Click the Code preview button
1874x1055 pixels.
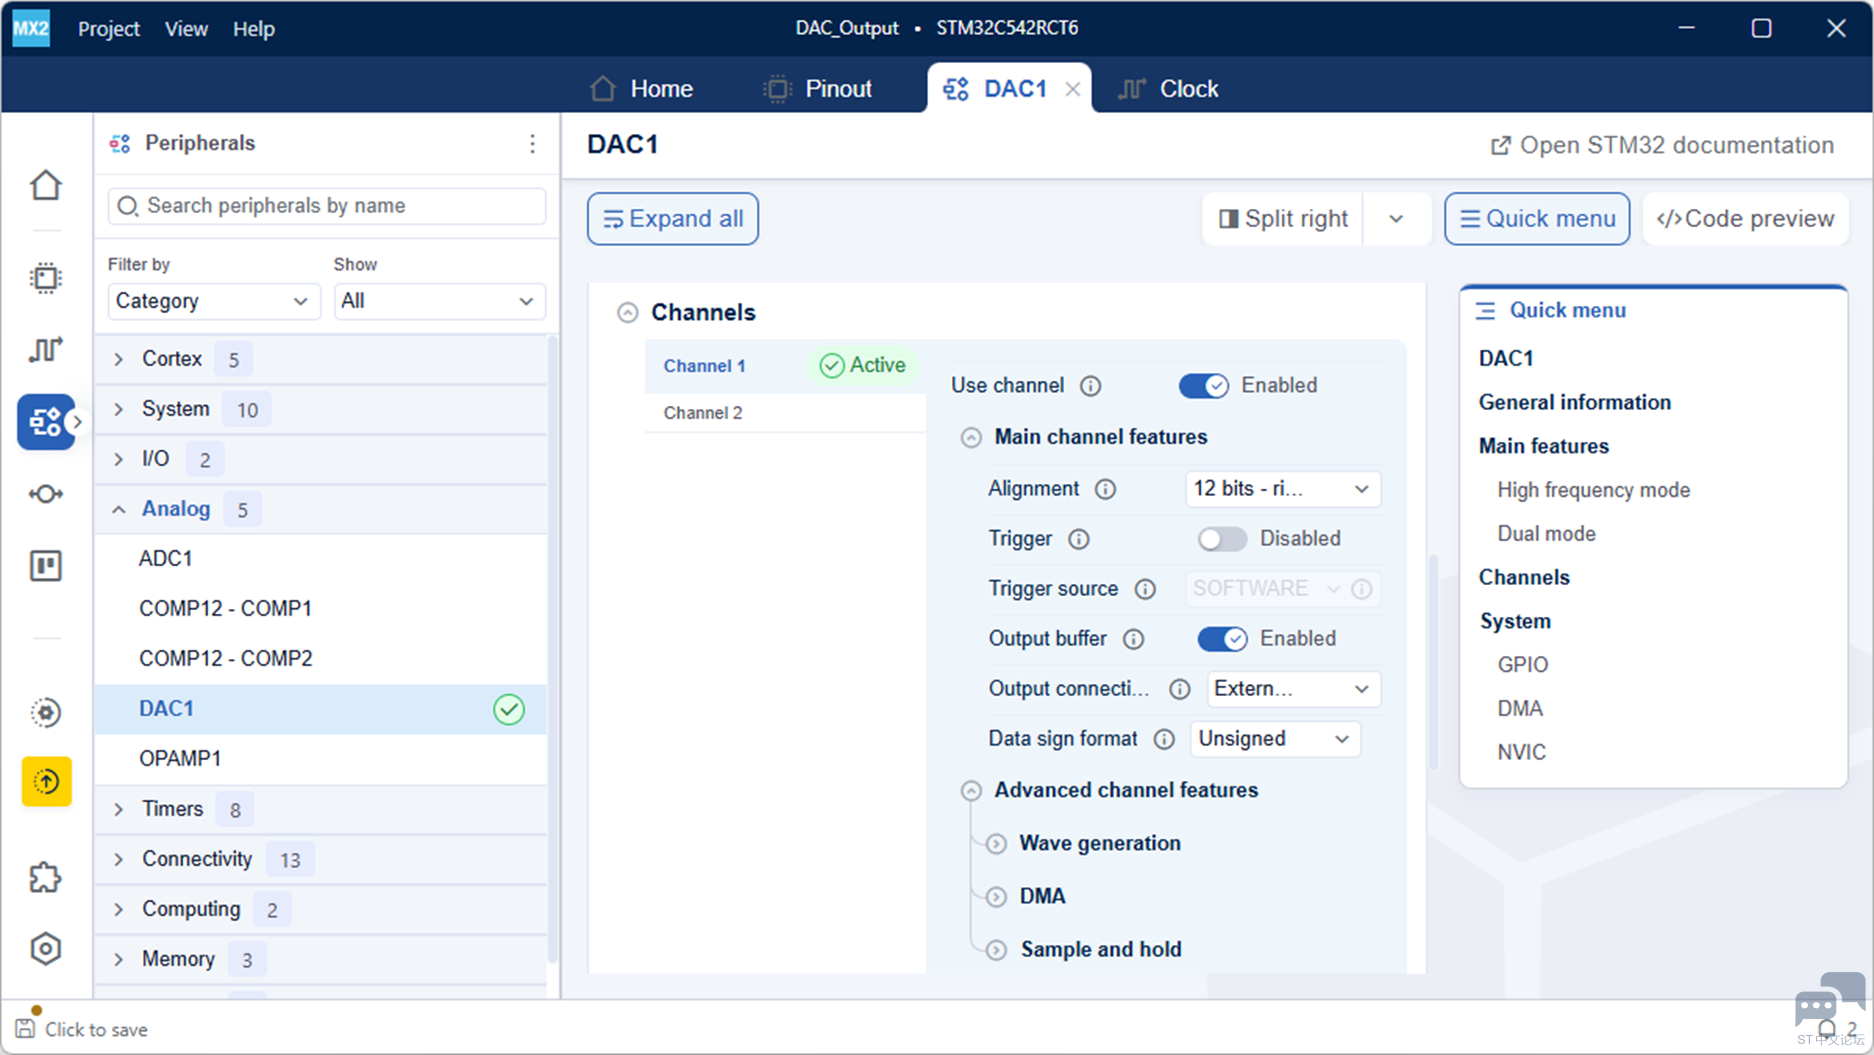(x=1745, y=219)
